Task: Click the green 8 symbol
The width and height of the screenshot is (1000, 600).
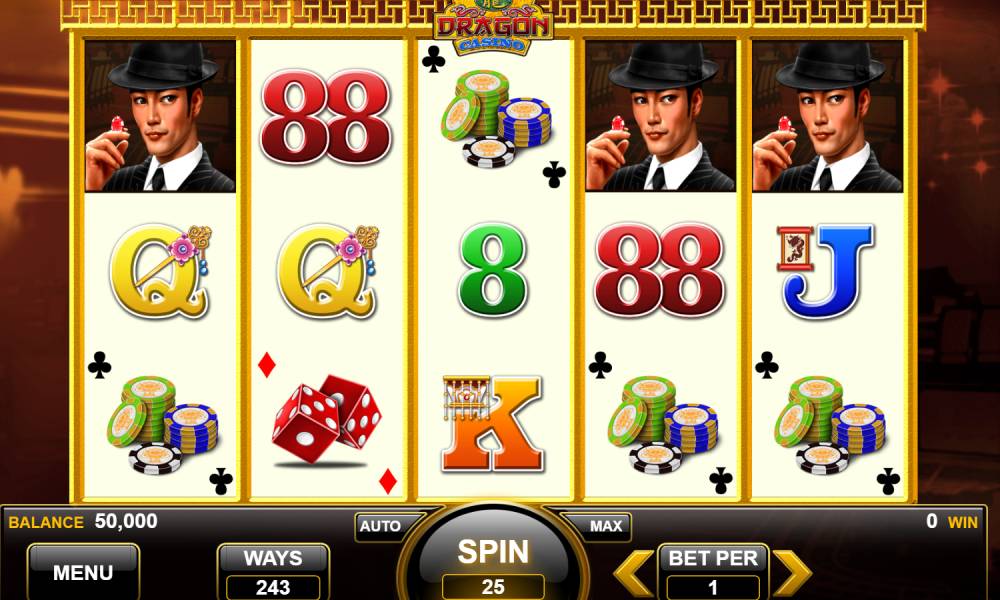Action: tap(492, 269)
